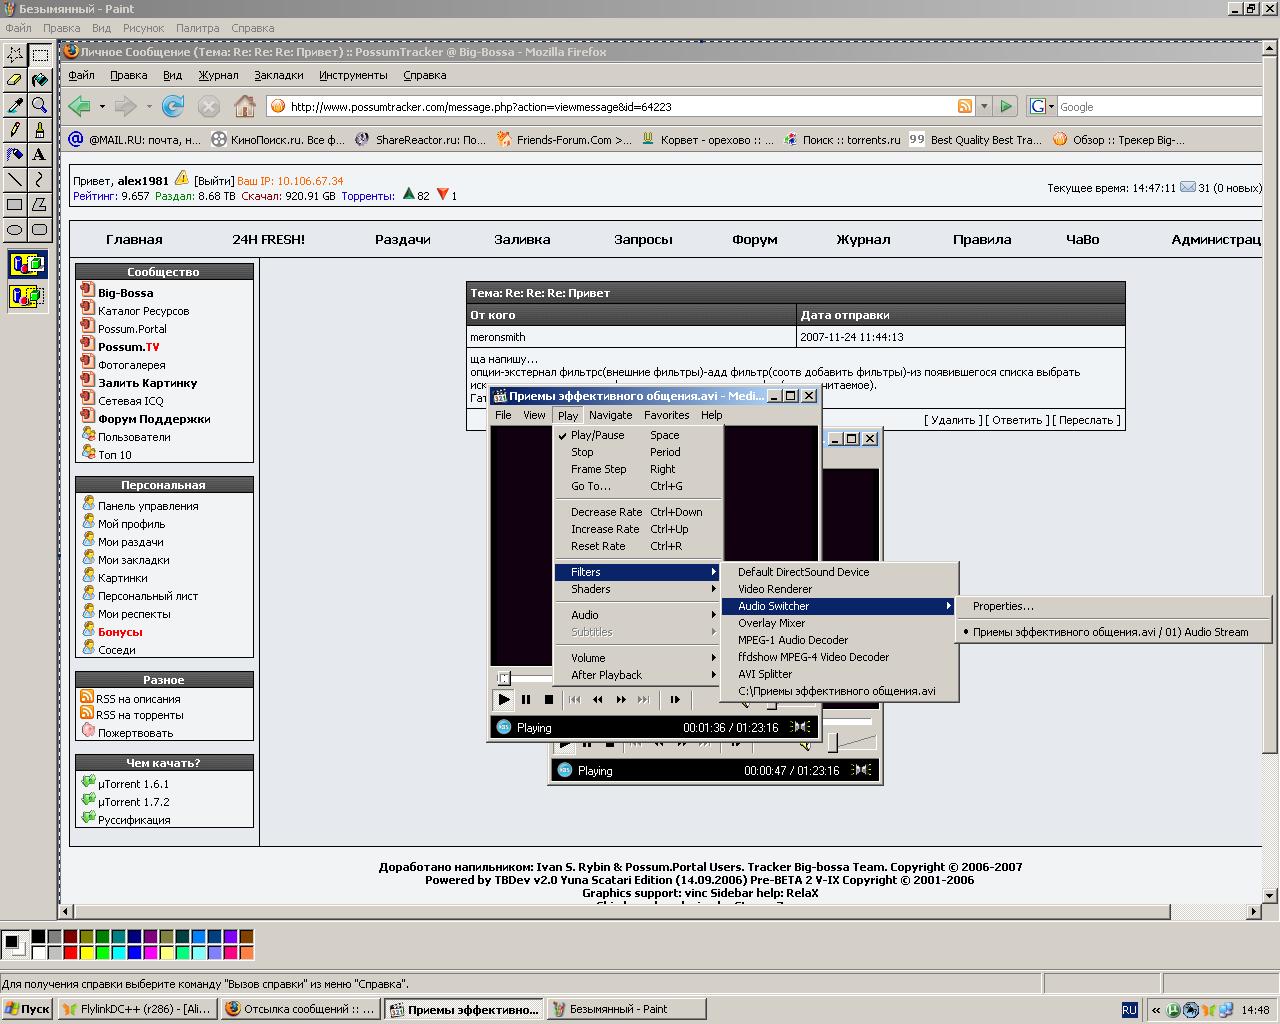
Task: Switch to FlylinkDC++ in the taskbar
Action: coord(136,1009)
